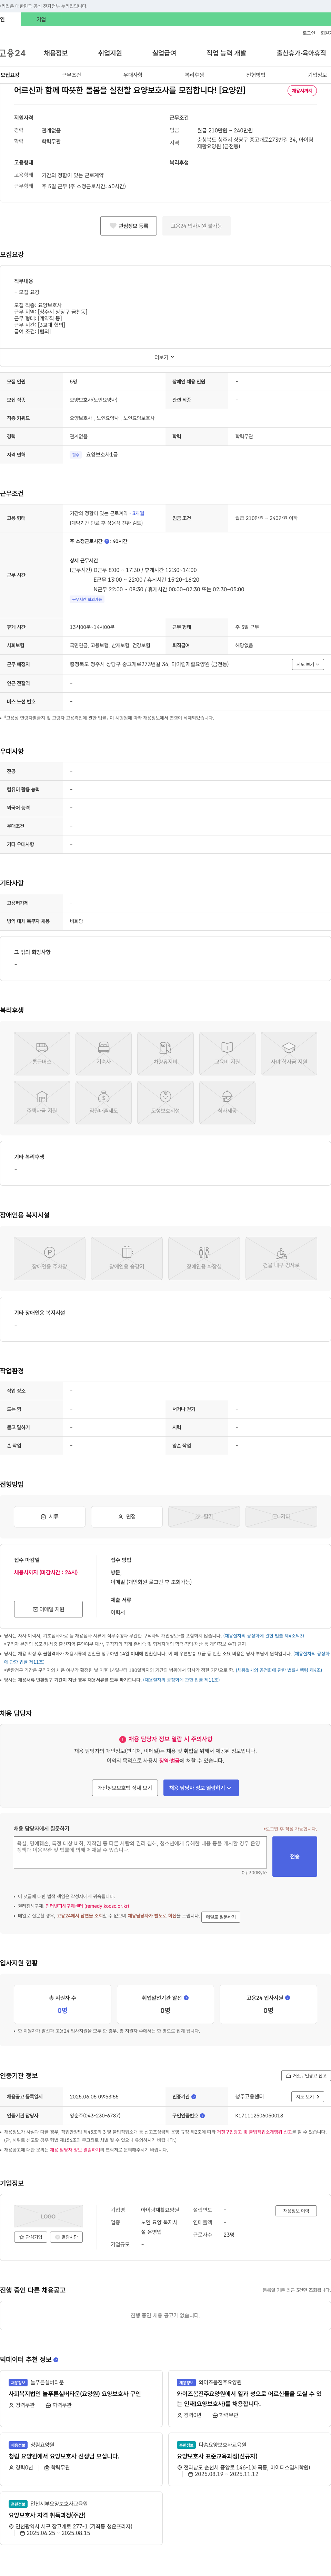Open 지도 보기 dropdown in 근무 예정지 row

click(308, 664)
